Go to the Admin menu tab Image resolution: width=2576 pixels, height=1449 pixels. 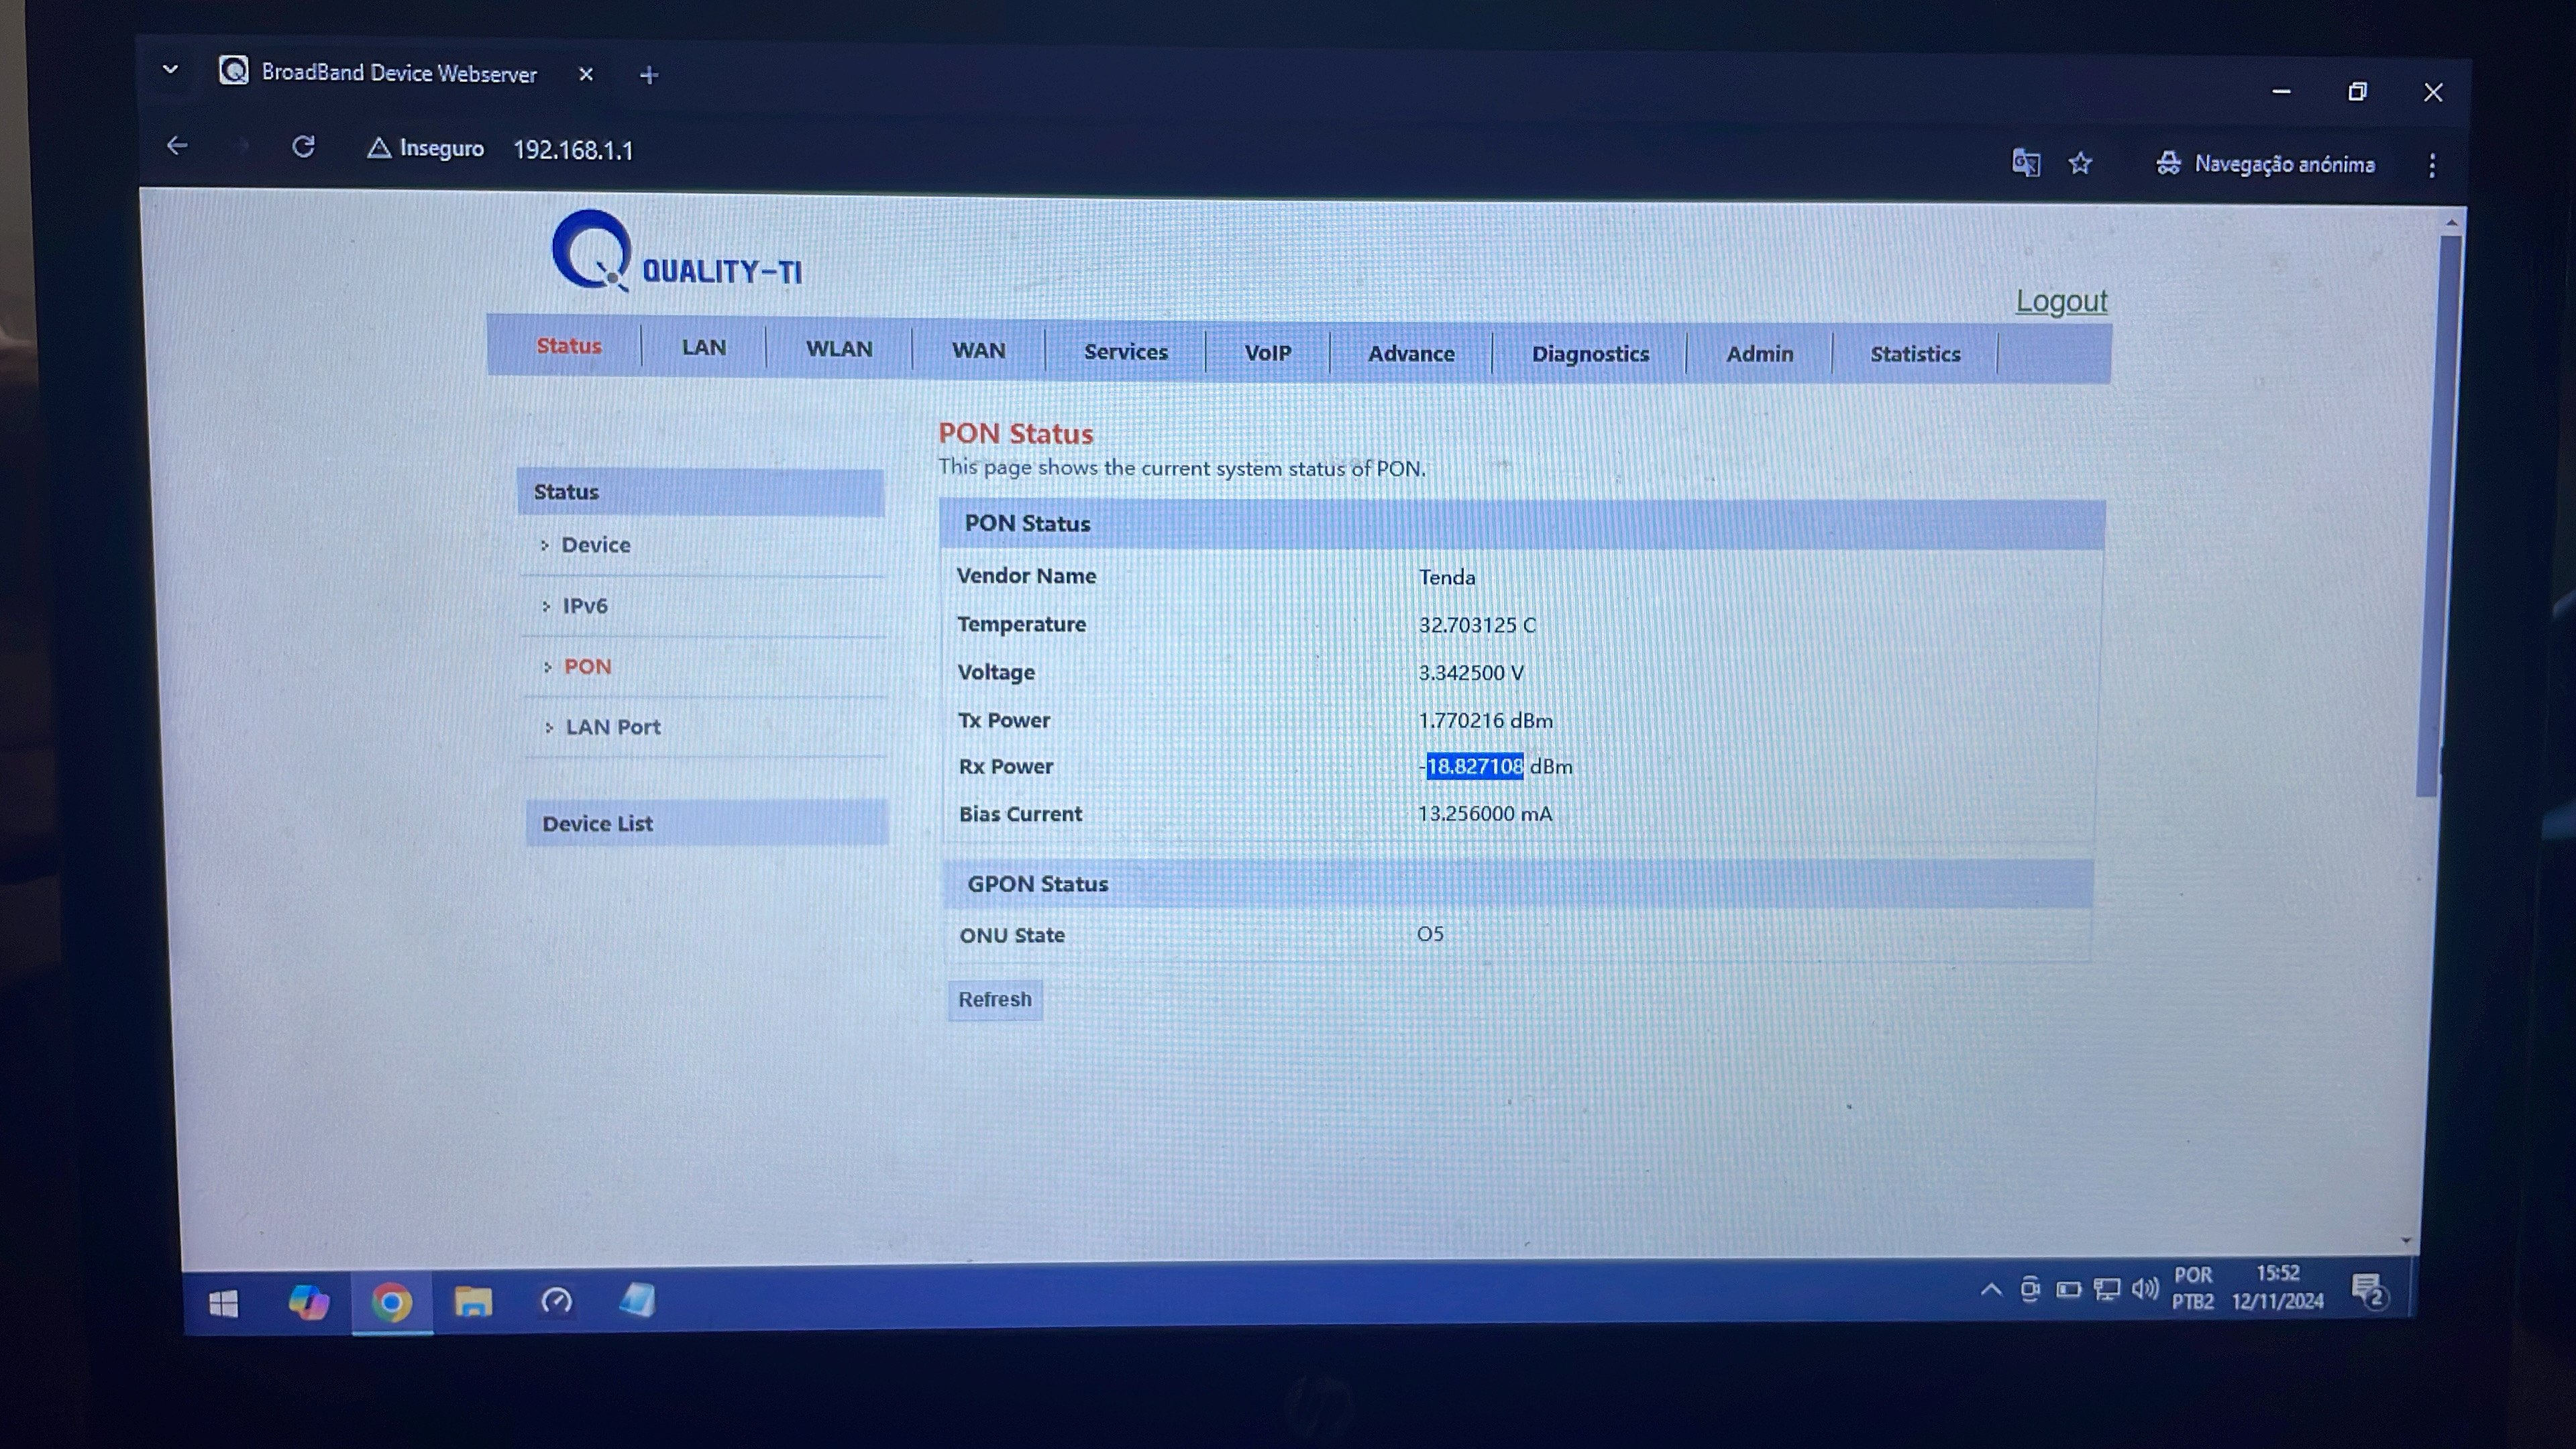(1759, 354)
